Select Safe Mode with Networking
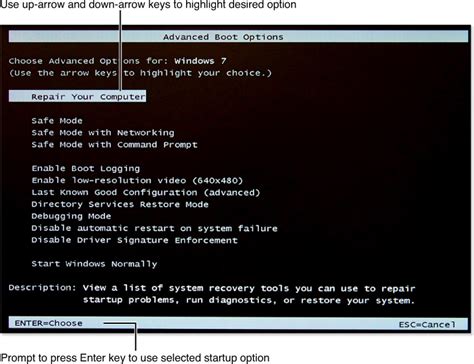Screen dimensions: 474x364 click(103, 133)
